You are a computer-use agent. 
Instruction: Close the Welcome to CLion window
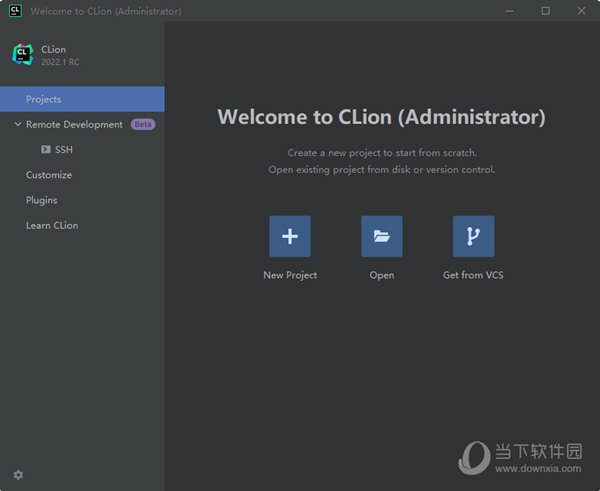(581, 11)
